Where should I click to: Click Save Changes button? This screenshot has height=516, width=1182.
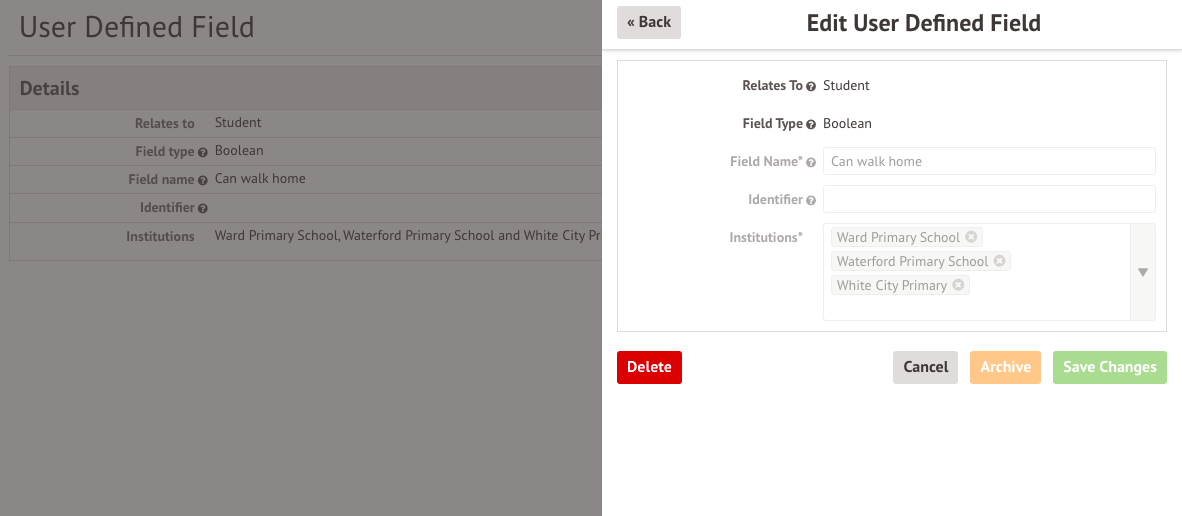tap(1109, 367)
